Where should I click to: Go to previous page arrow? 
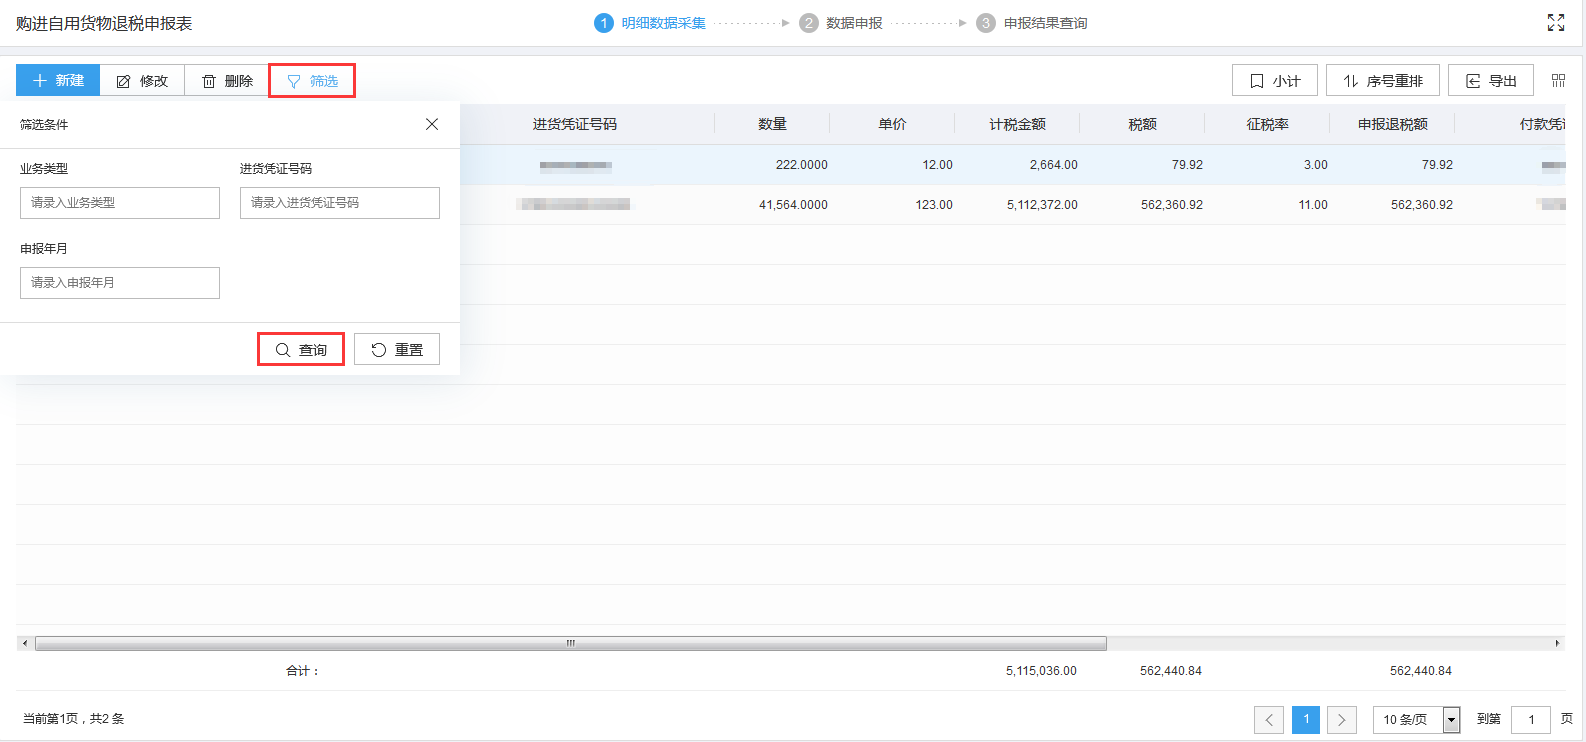pyautogui.click(x=1269, y=719)
